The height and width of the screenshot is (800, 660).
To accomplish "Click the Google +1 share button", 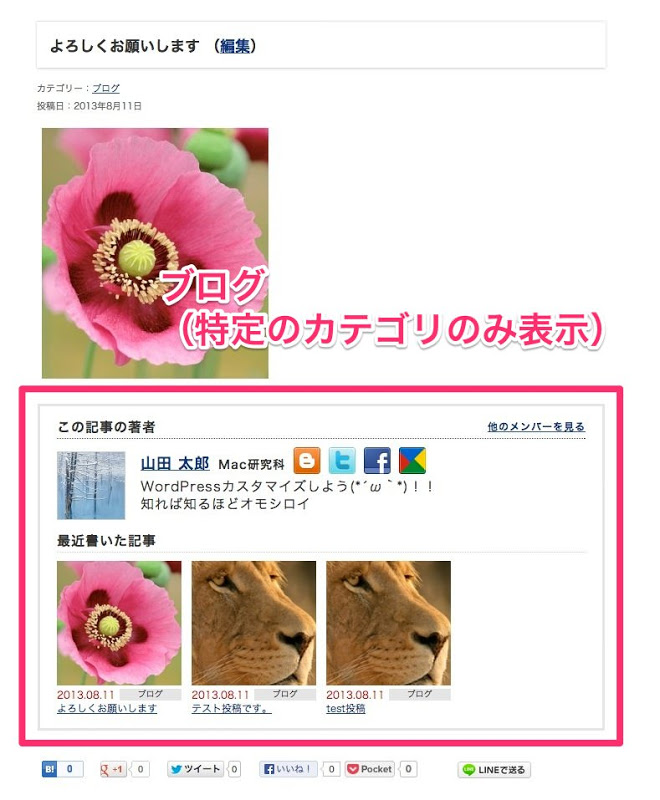I will 112,769.
